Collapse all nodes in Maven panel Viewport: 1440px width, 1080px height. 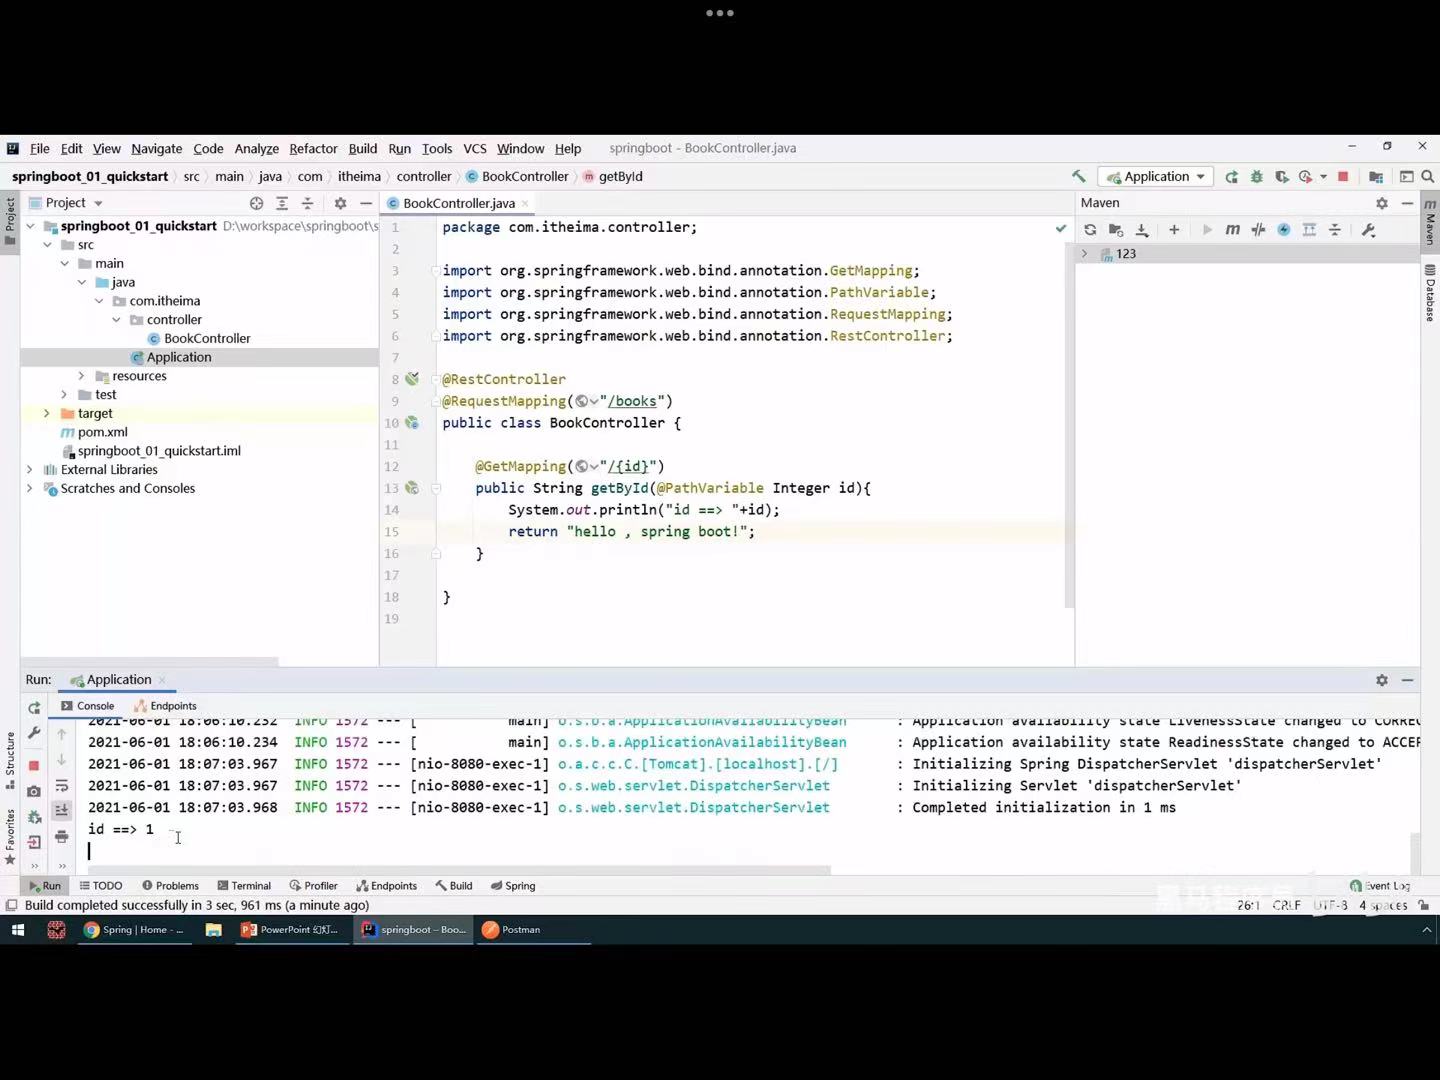(1335, 229)
